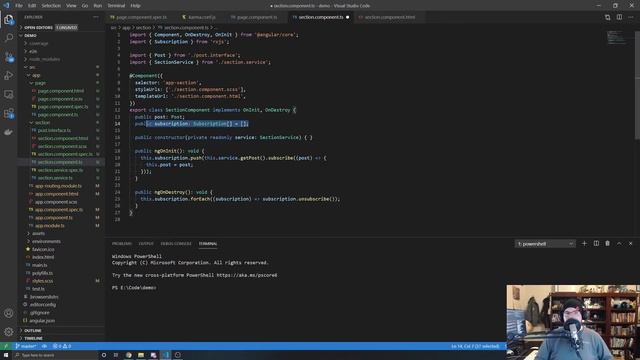Create a new terminal with plus icon
This screenshot has width=640, height=360.
tap(584, 243)
